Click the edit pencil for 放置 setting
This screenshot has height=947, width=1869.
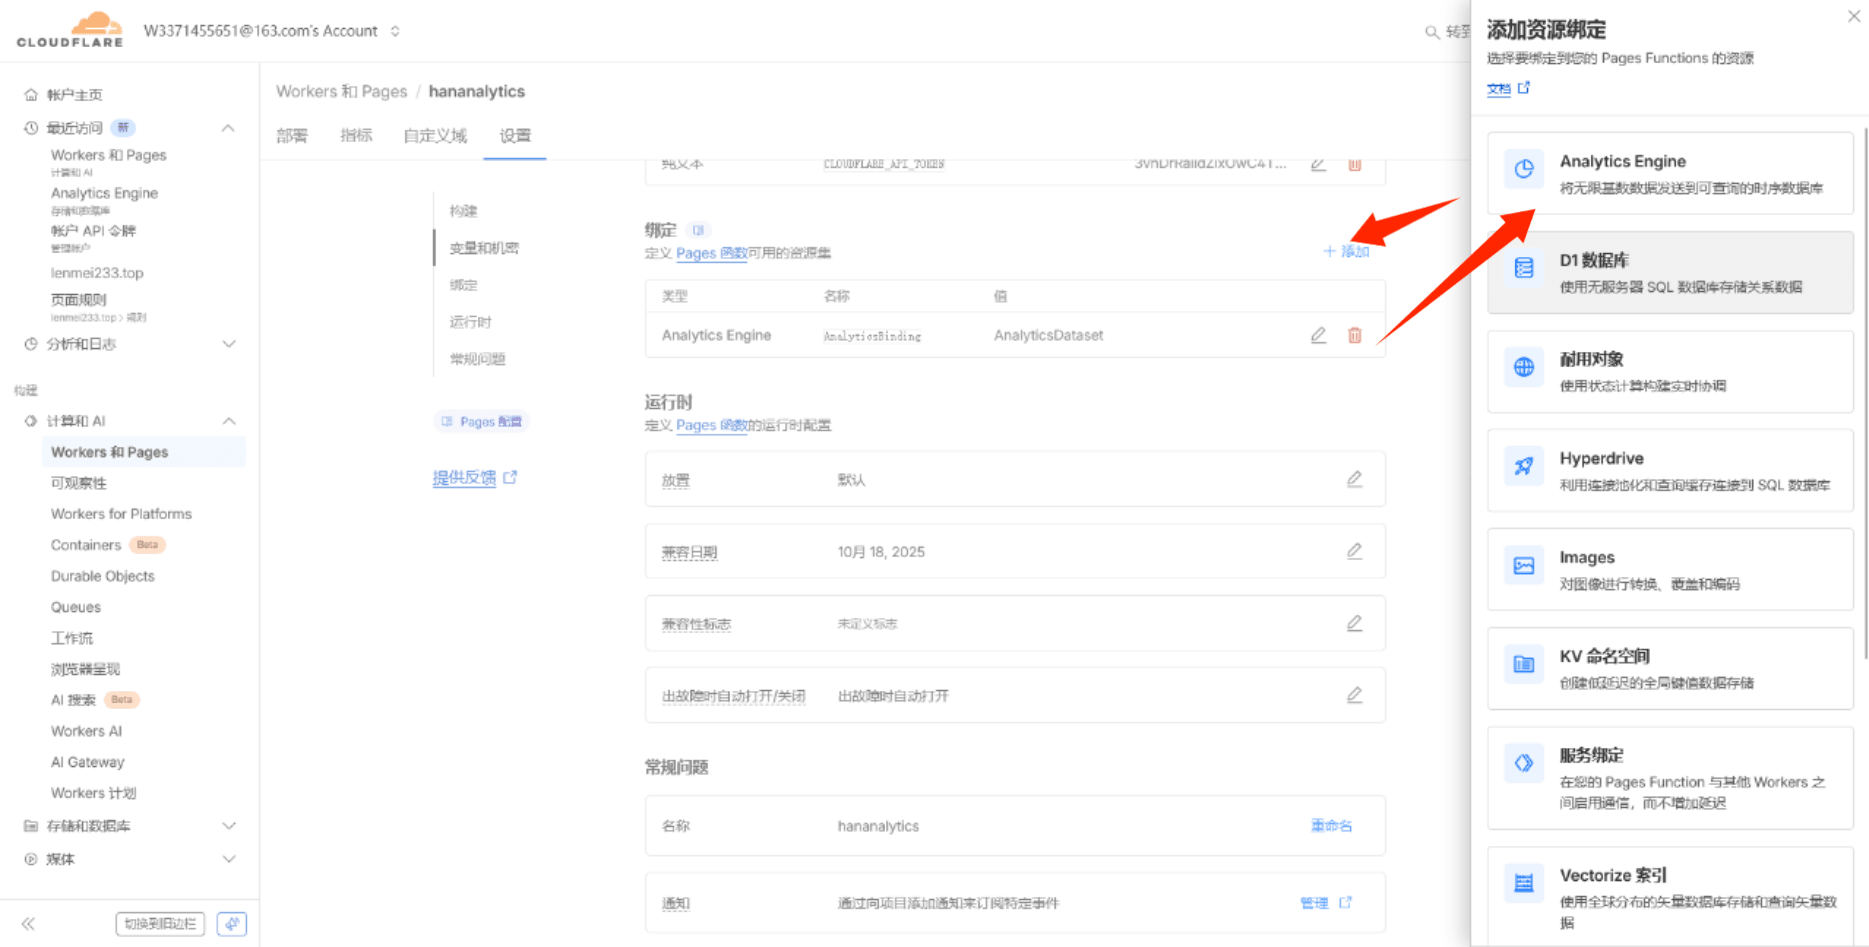click(1355, 479)
